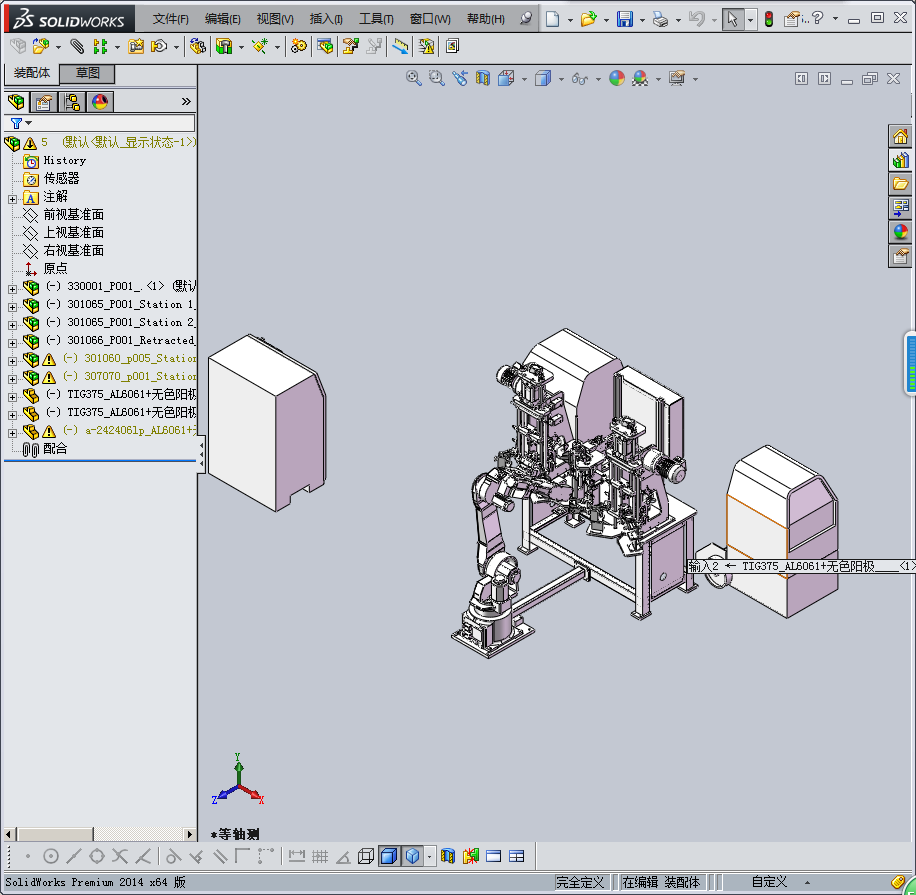The height and width of the screenshot is (895, 916).
Task: Open the DisplayManager tab icon in the panel
Action: pyautogui.click(x=100, y=101)
